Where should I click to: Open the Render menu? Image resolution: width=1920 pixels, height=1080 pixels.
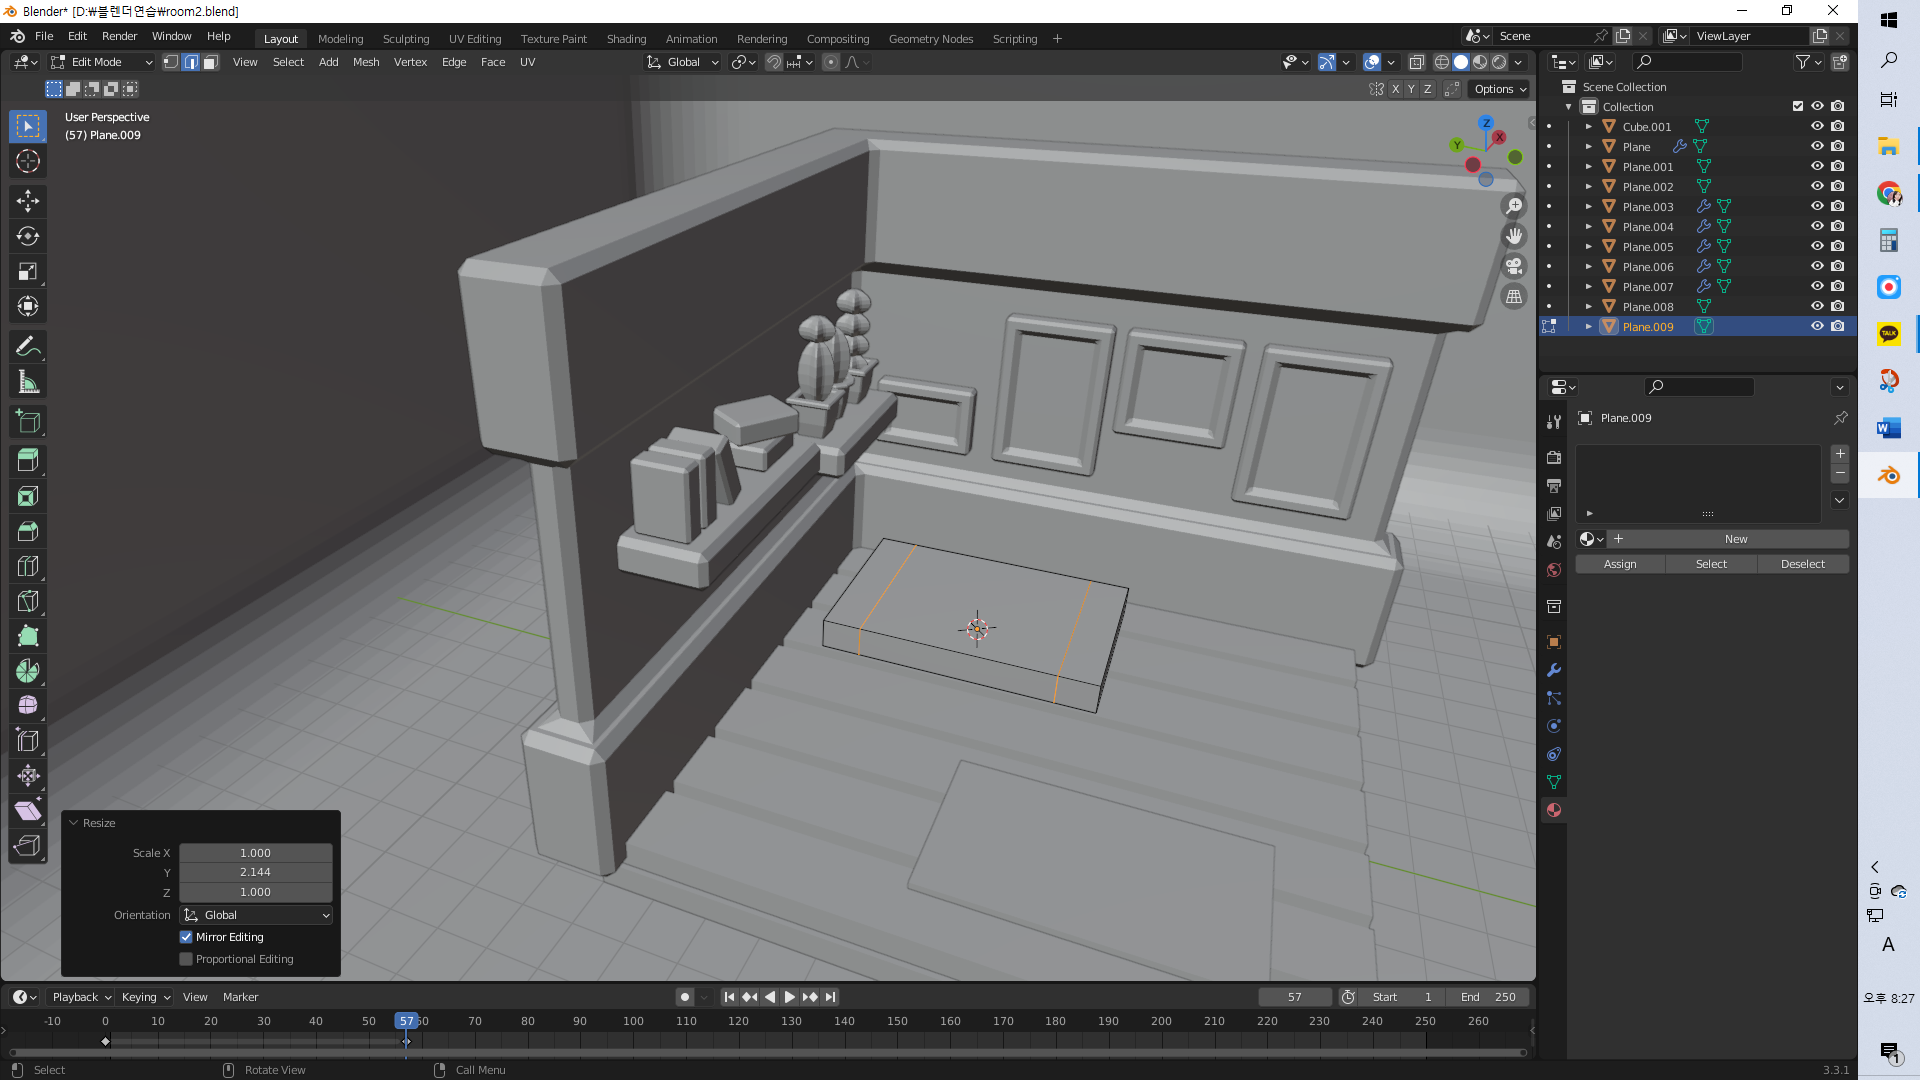119,36
